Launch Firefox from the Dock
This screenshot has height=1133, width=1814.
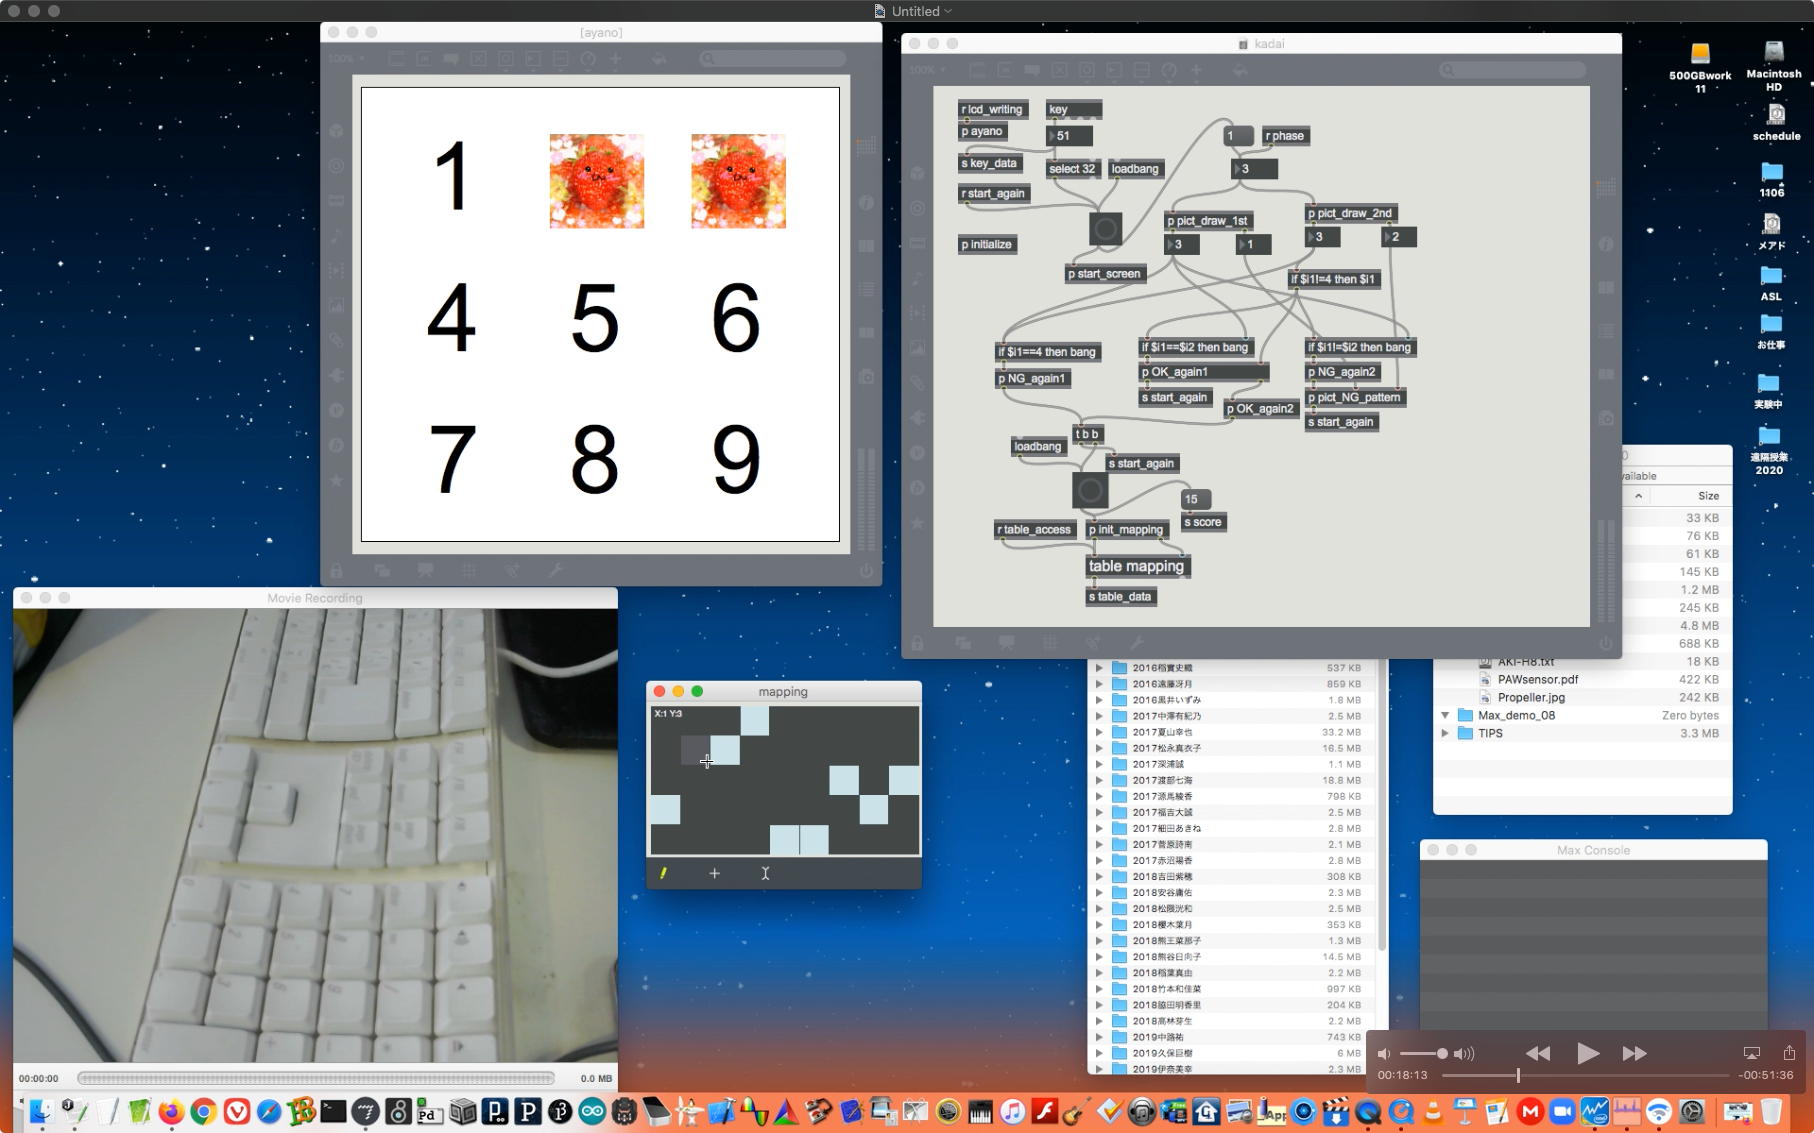[x=171, y=1111]
